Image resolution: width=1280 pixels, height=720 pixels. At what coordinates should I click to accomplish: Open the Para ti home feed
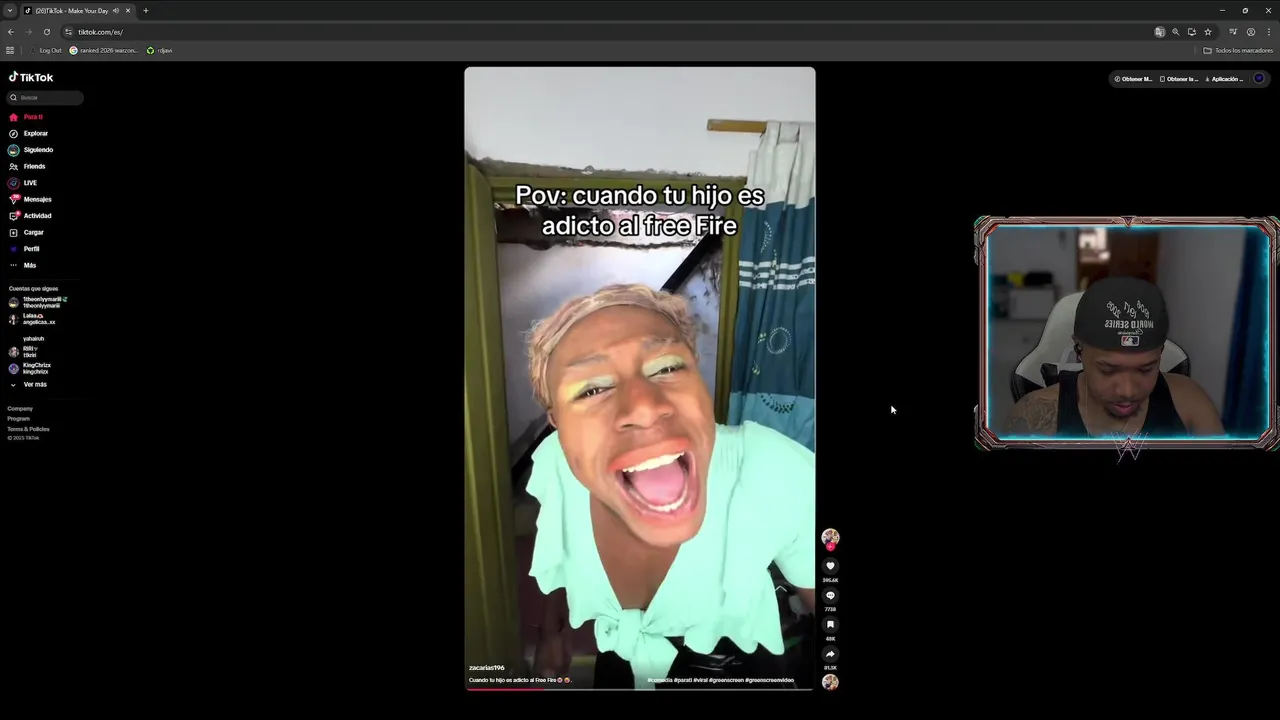[x=27, y=117]
